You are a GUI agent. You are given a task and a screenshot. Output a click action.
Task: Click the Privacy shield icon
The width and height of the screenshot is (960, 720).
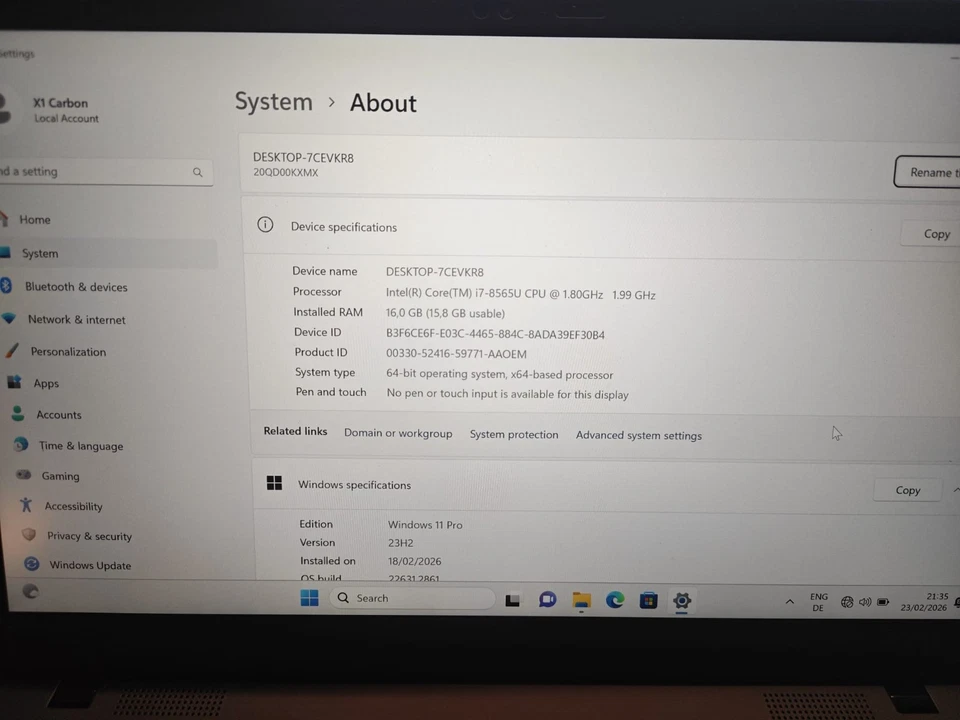pos(28,534)
